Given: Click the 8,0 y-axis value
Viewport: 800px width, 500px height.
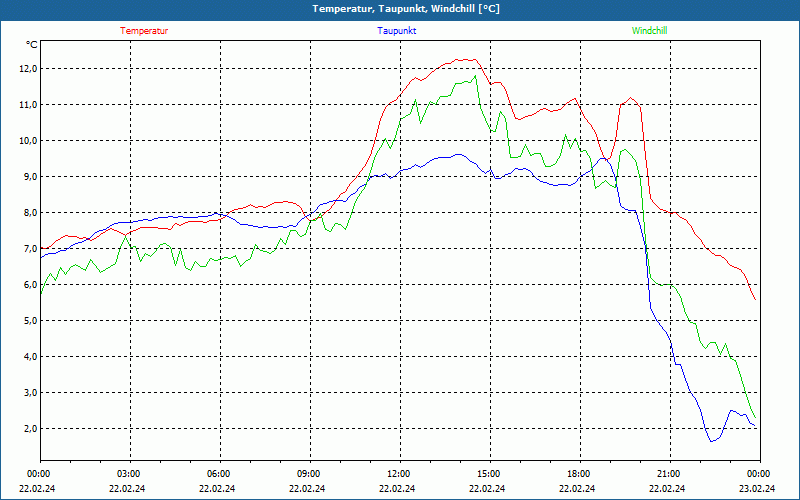Looking at the screenshot, I should pyautogui.click(x=31, y=213).
